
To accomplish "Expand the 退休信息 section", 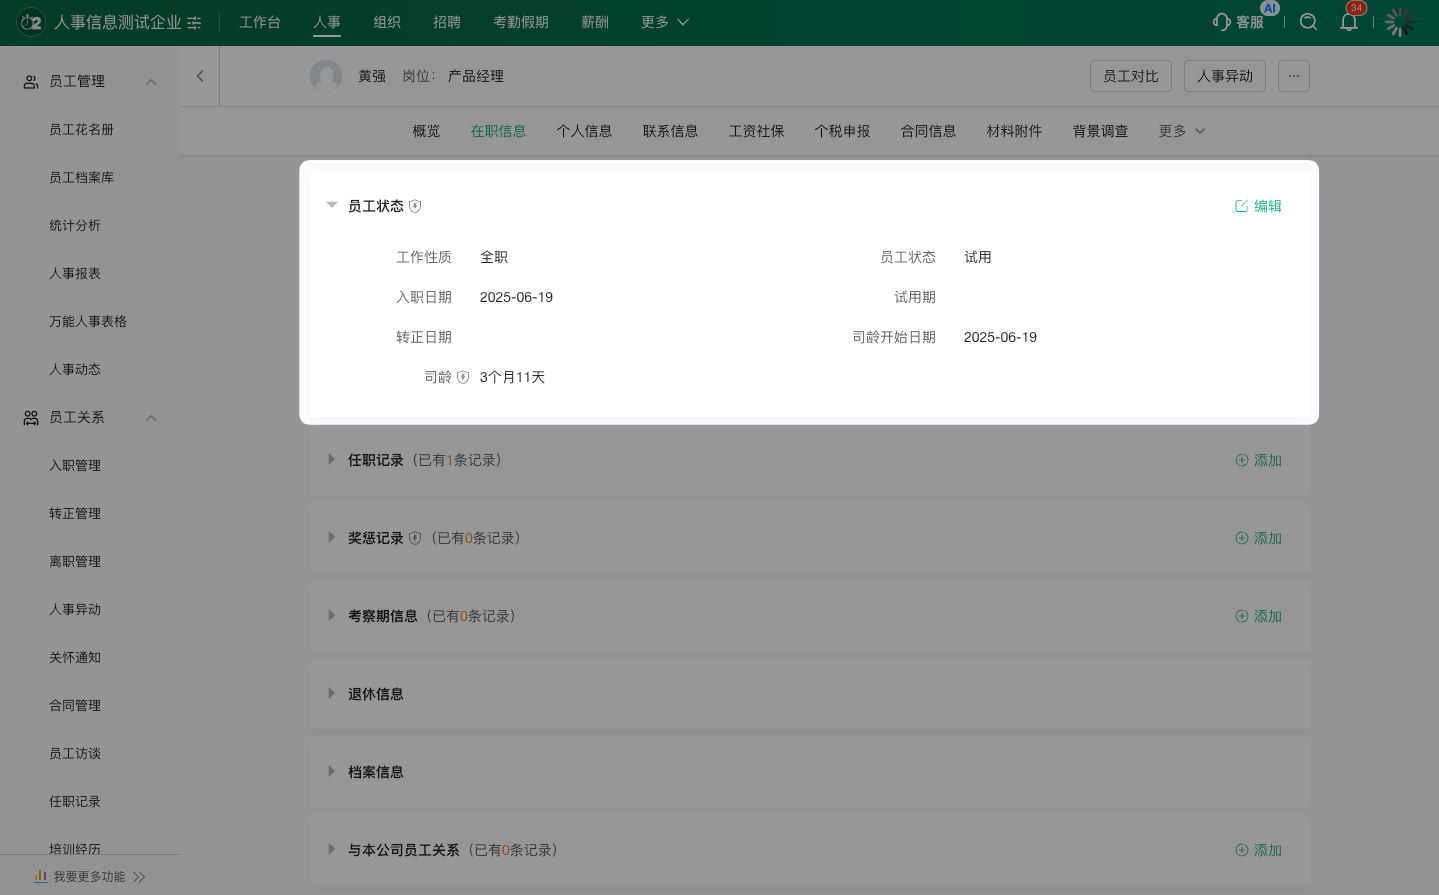I will coord(332,694).
